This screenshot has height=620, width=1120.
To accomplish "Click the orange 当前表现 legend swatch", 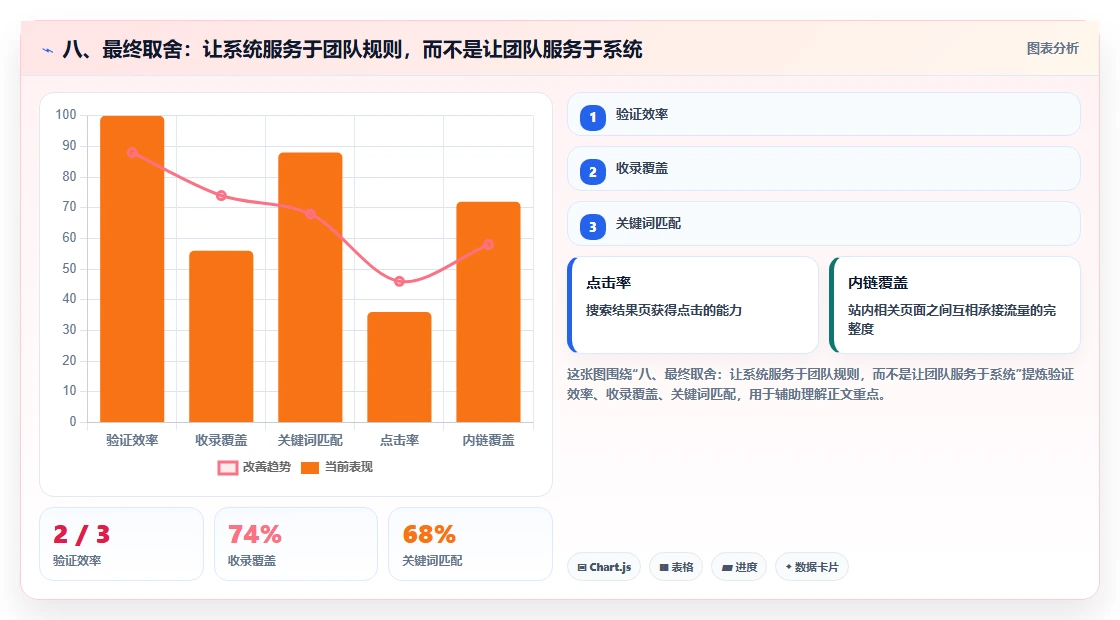I will [310, 468].
